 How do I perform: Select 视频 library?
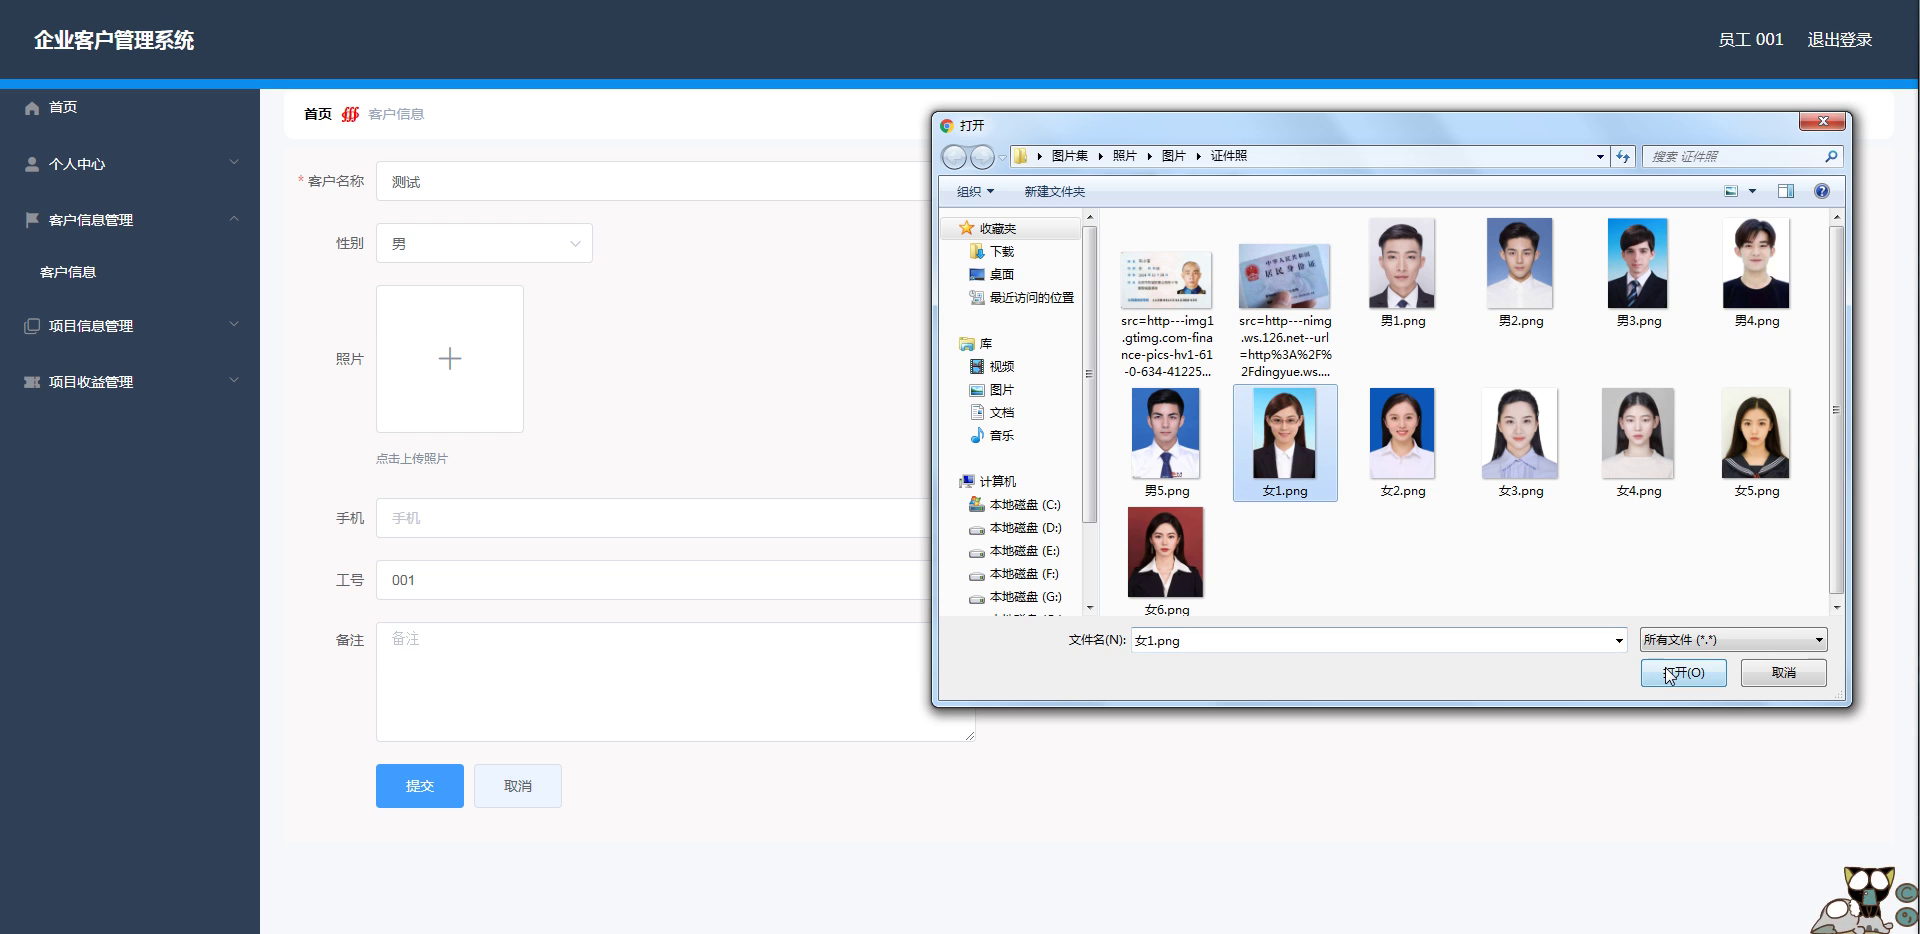(x=1002, y=367)
